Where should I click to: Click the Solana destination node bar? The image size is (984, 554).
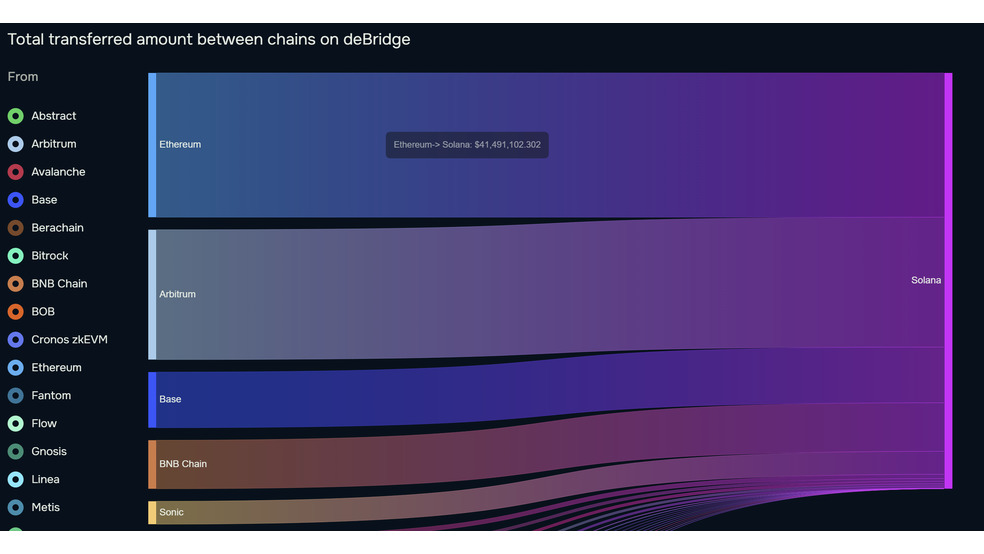(x=948, y=280)
